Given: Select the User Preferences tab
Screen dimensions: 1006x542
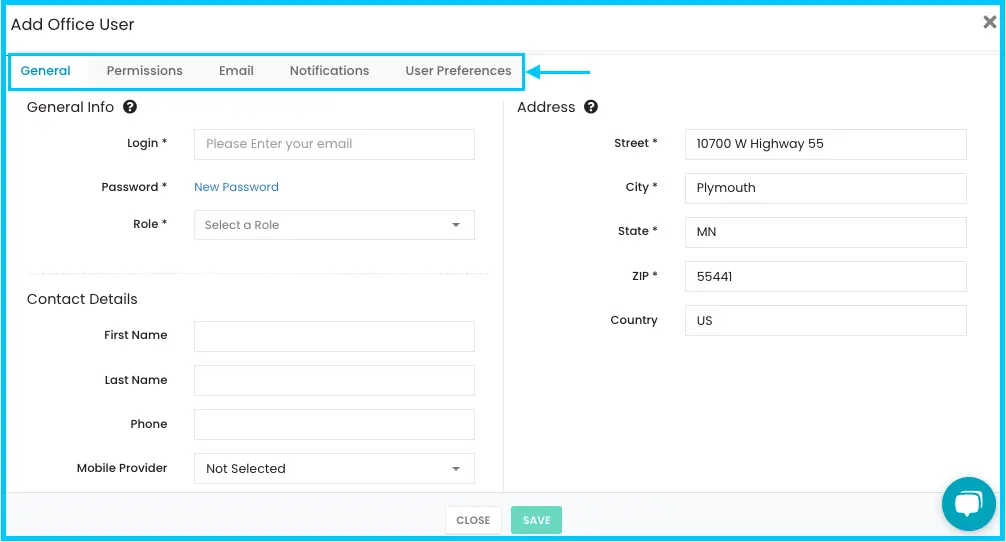Looking at the screenshot, I should [458, 71].
